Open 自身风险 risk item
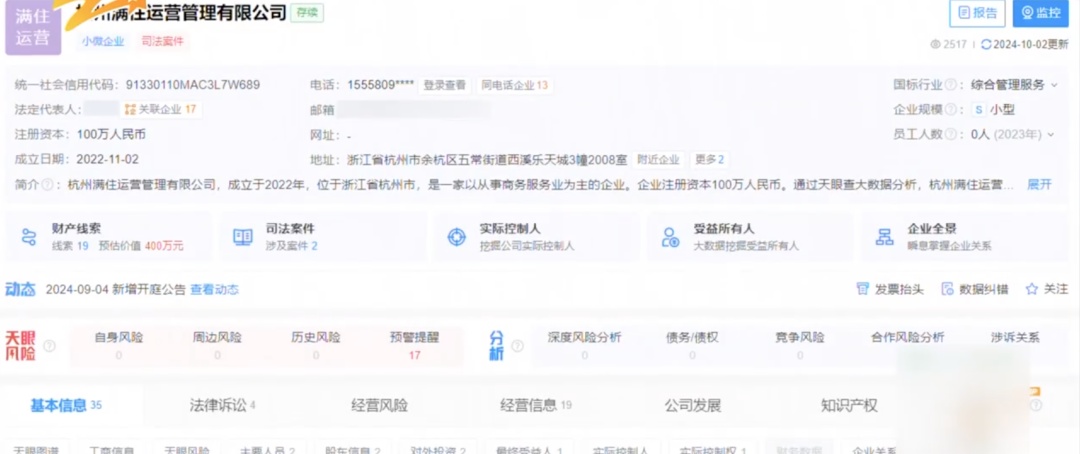Viewport: 1080px width, 454px height. (118, 346)
